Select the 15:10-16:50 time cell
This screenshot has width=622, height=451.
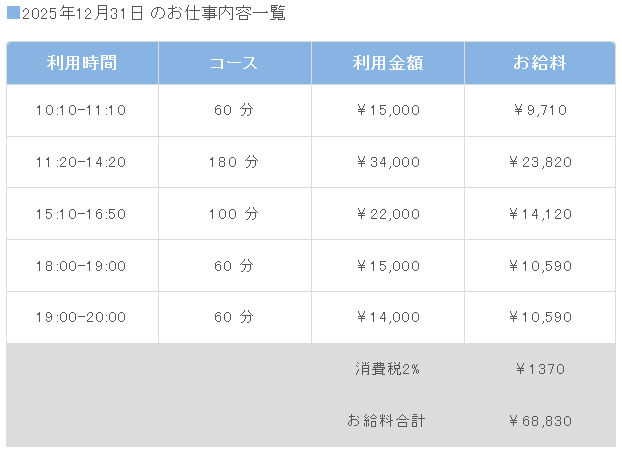(81, 214)
